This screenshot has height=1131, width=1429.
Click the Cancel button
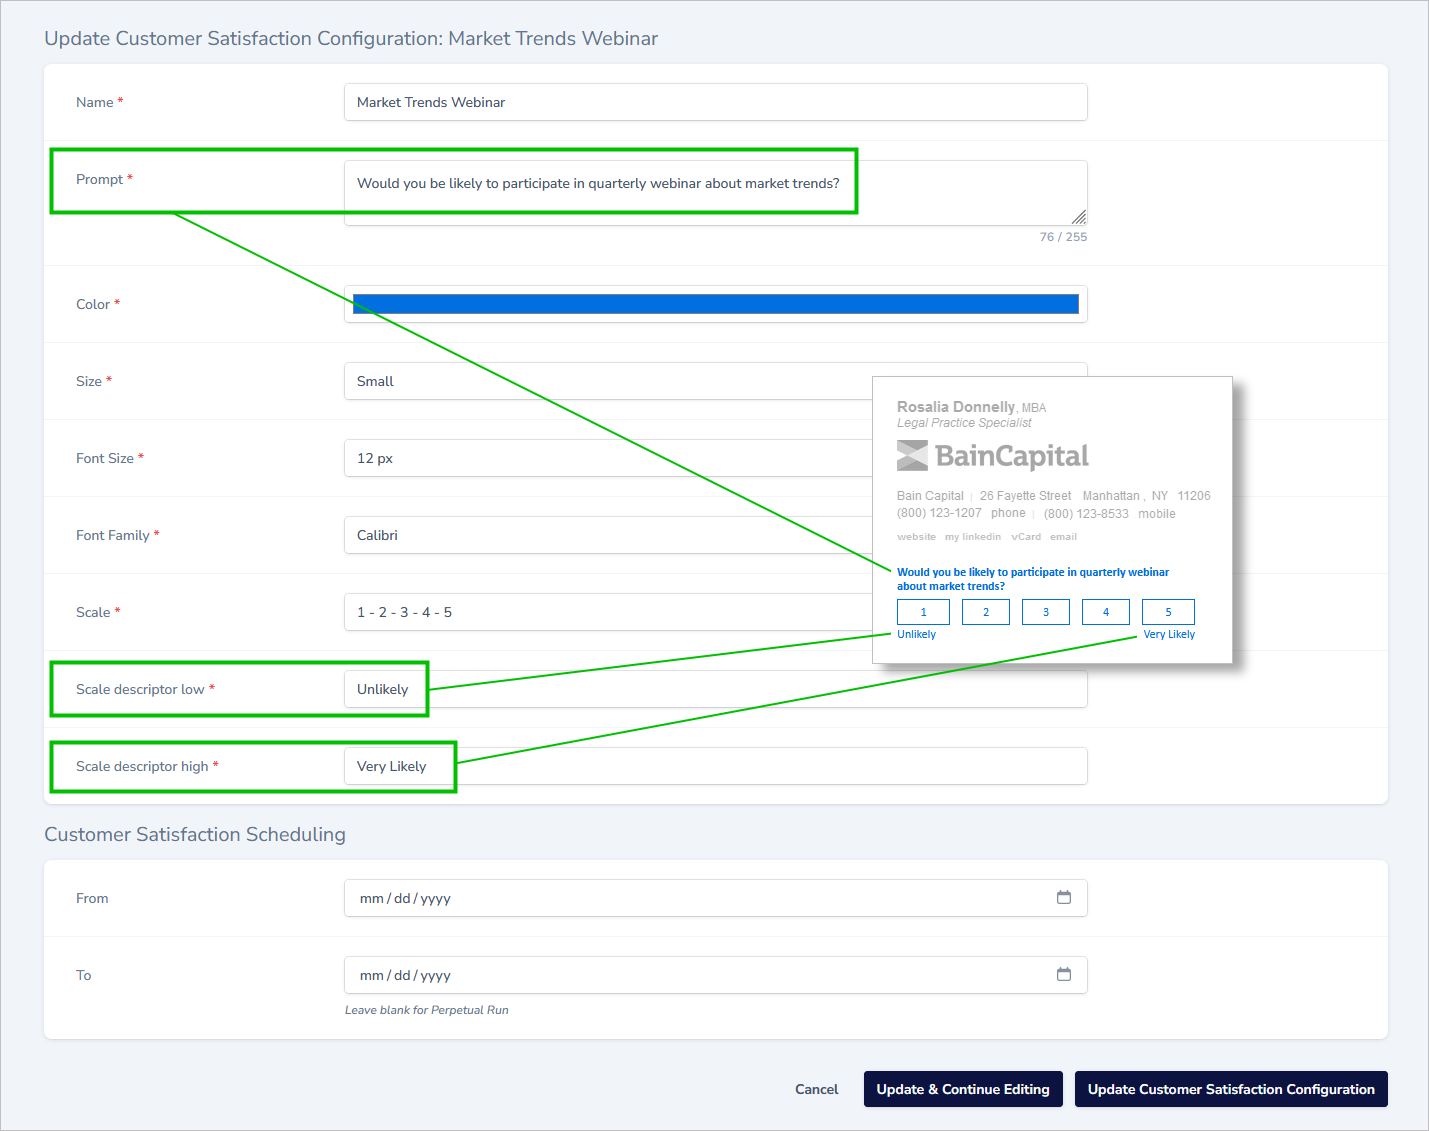pyautogui.click(x=816, y=1089)
